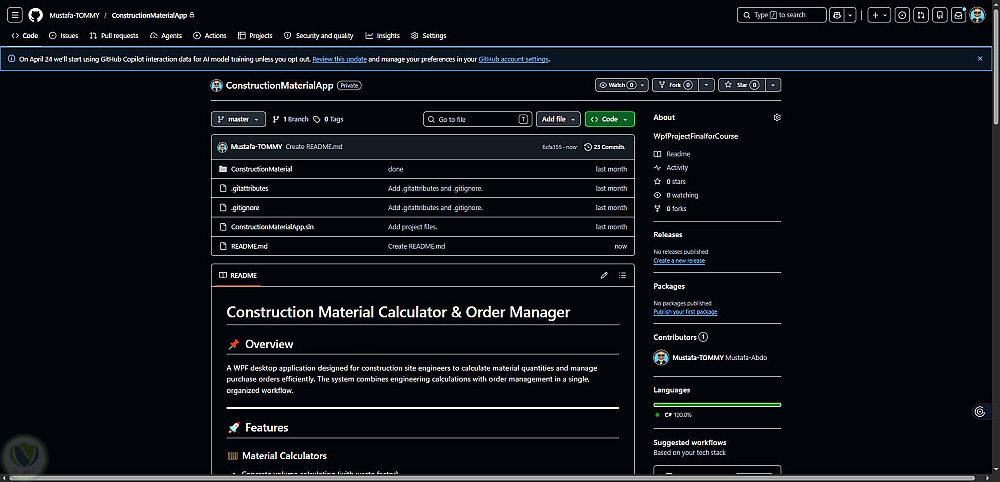
Task: Dismiss the Copilot data training banner
Action: pos(980,59)
